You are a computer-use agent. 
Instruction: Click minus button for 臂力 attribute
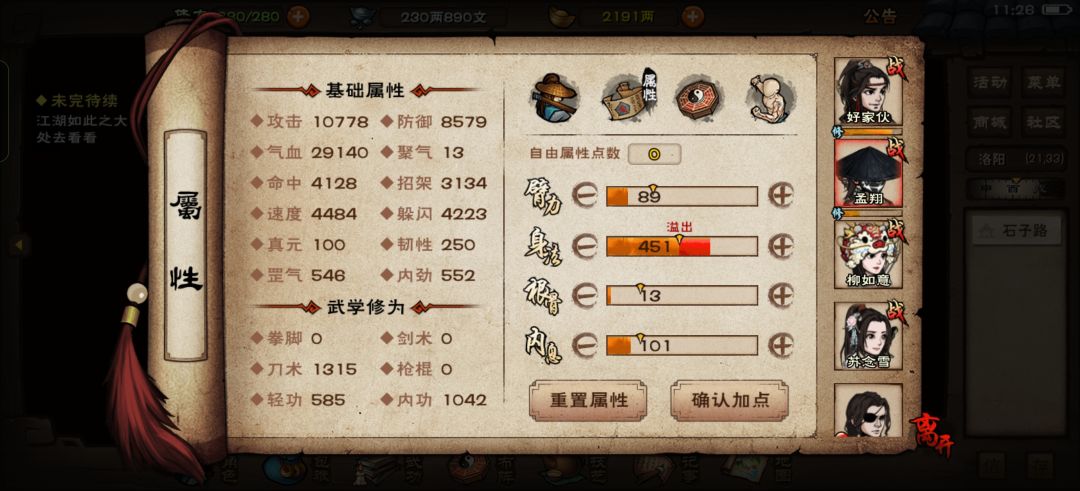coord(585,196)
